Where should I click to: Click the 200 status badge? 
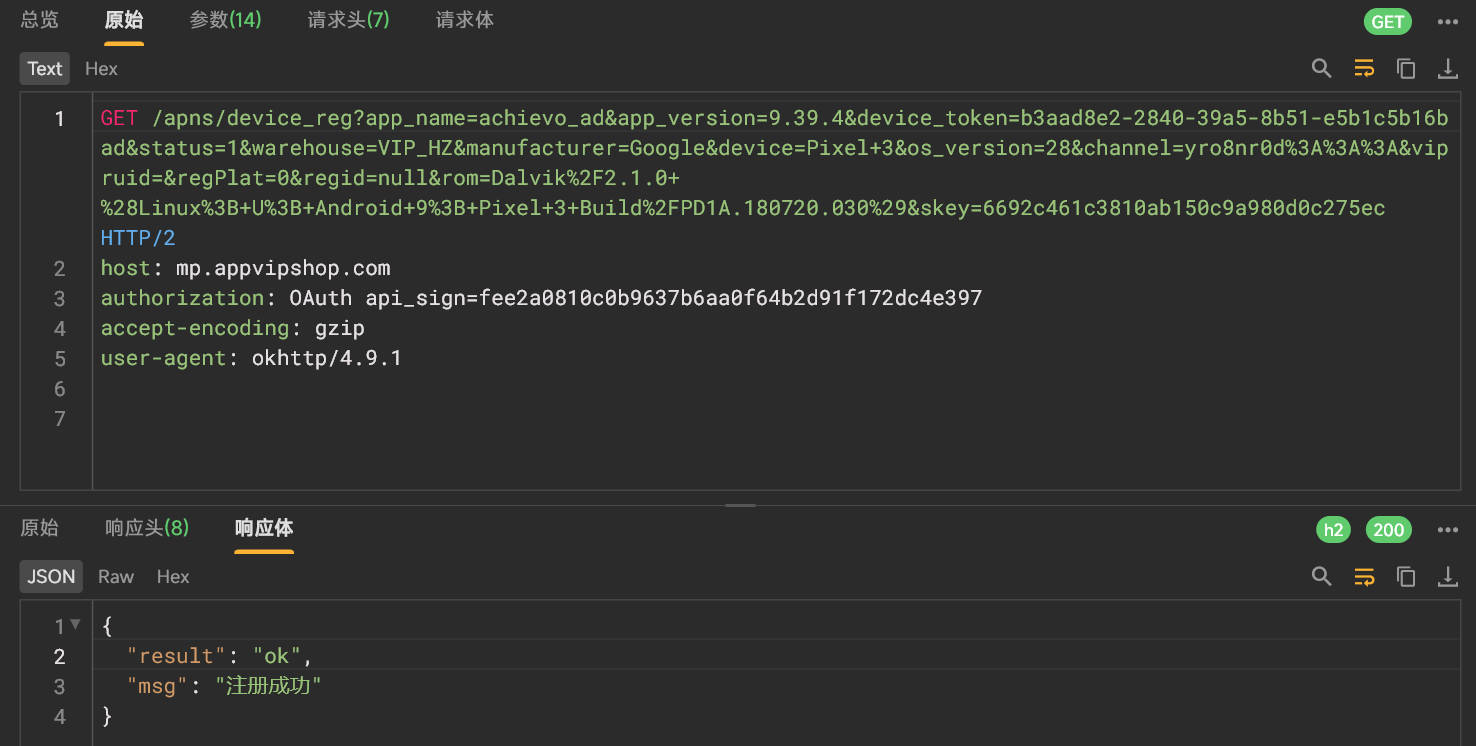pyautogui.click(x=1388, y=529)
